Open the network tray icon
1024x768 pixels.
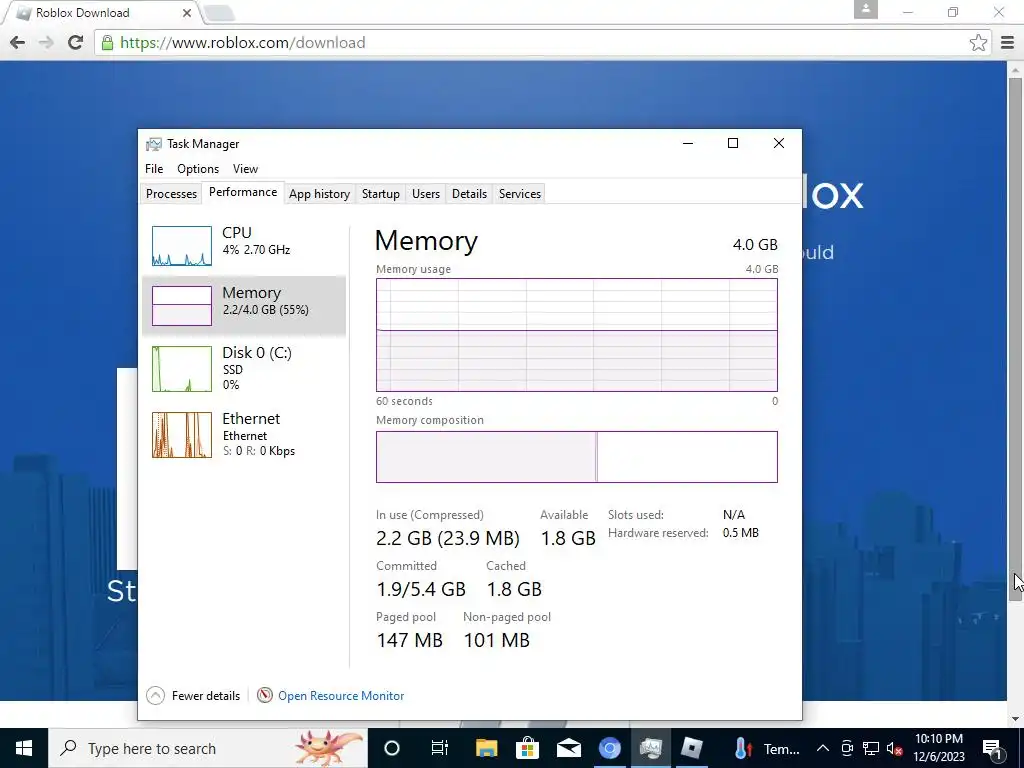click(x=871, y=748)
